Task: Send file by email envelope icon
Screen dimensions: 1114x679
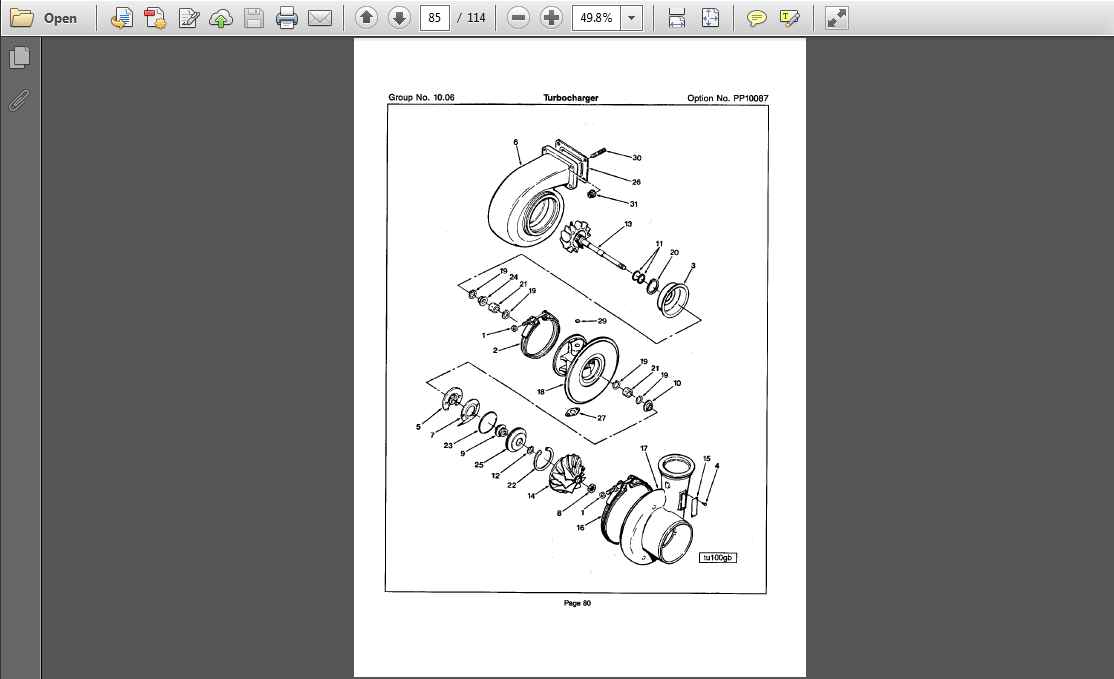Action: pos(320,18)
